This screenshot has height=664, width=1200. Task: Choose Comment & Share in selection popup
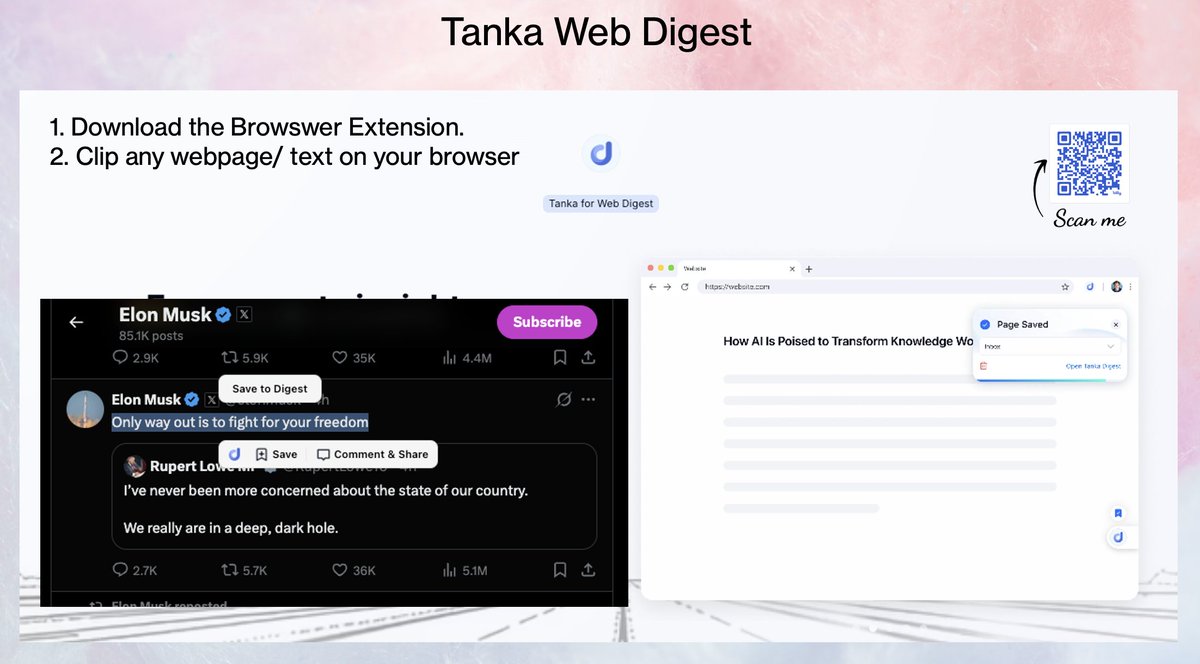(x=372, y=454)
